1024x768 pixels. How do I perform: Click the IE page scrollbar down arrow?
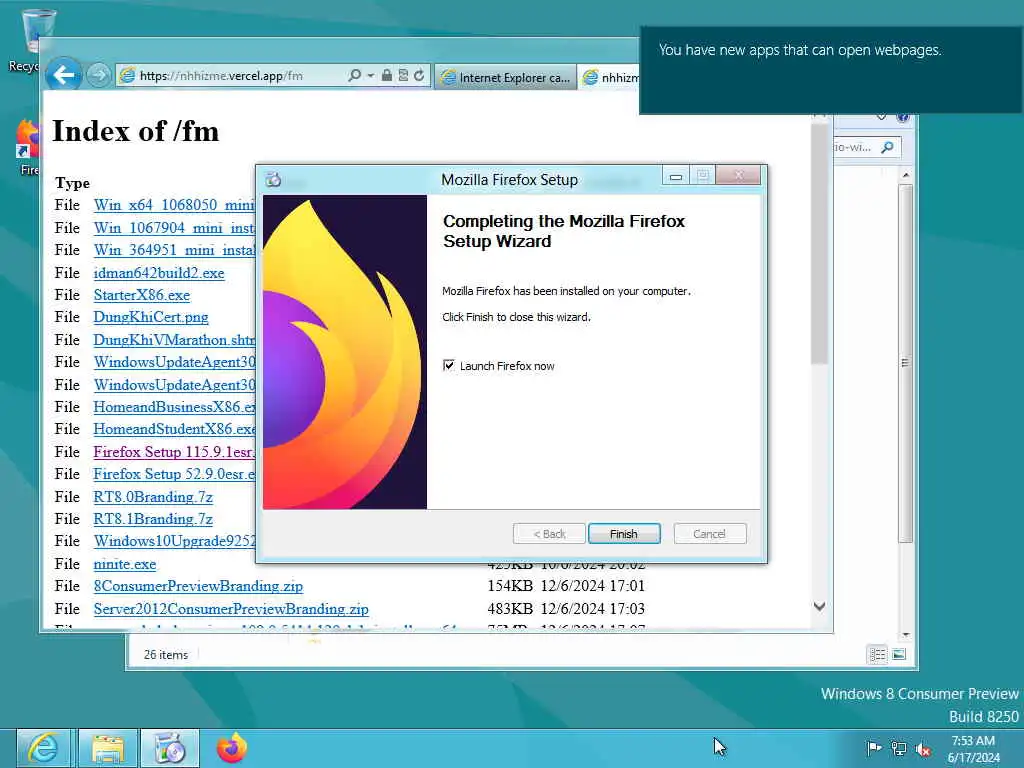pyautogui.click(x=820, y=607)
